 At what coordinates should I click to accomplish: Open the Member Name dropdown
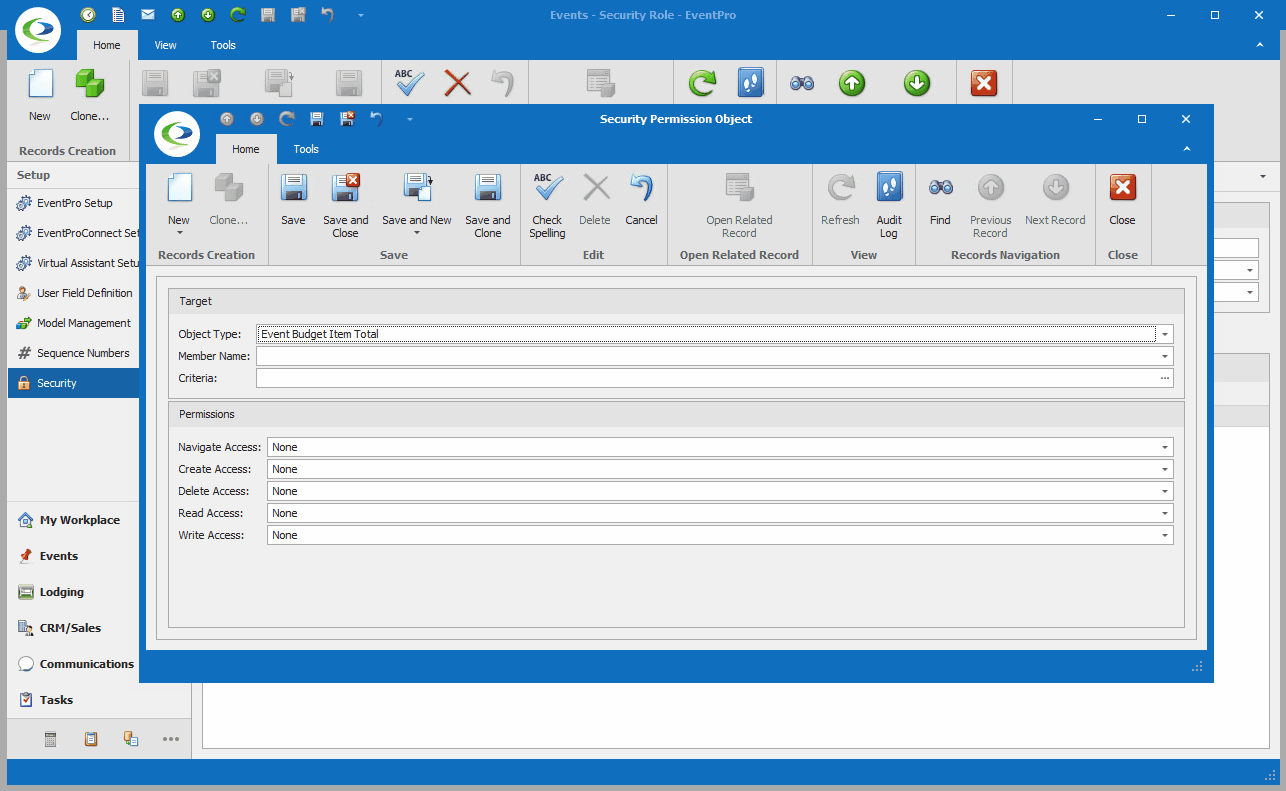1165,356
